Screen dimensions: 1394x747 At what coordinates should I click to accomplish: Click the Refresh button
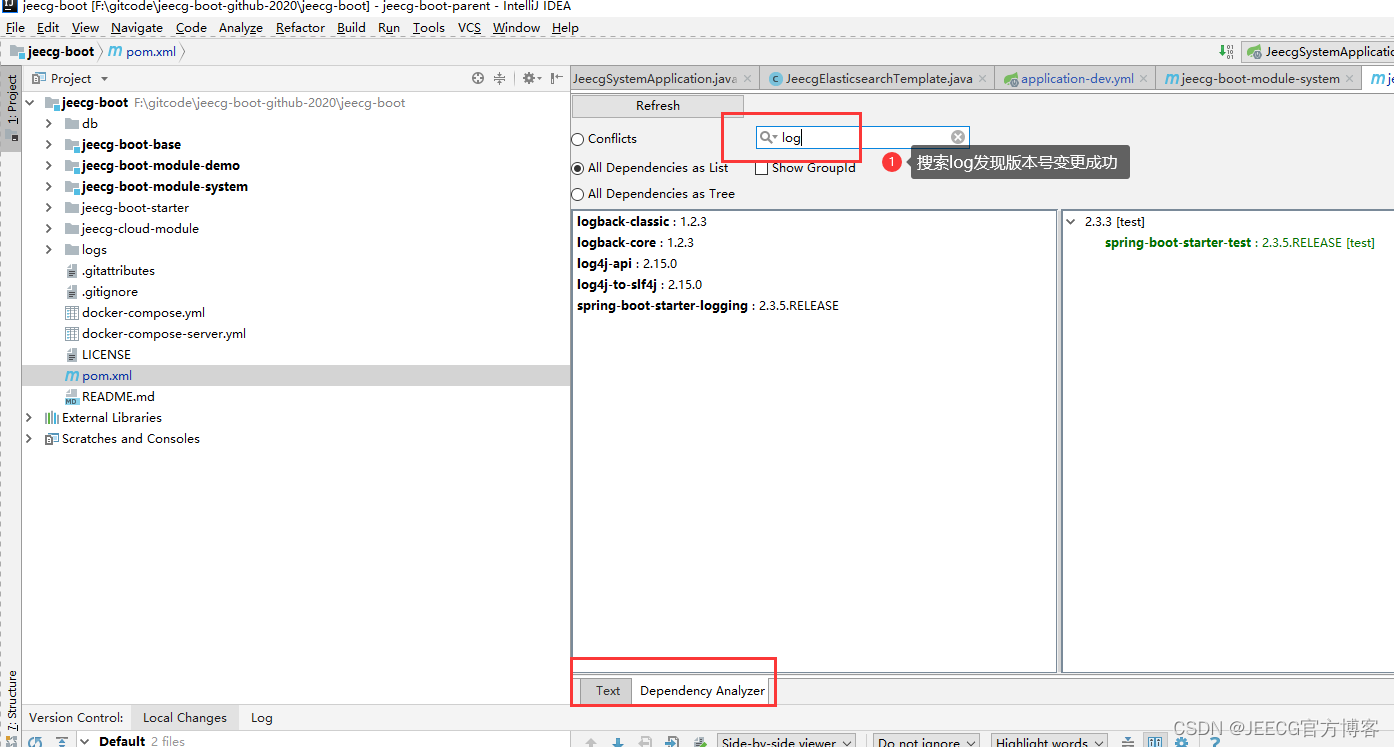point(657,106)
